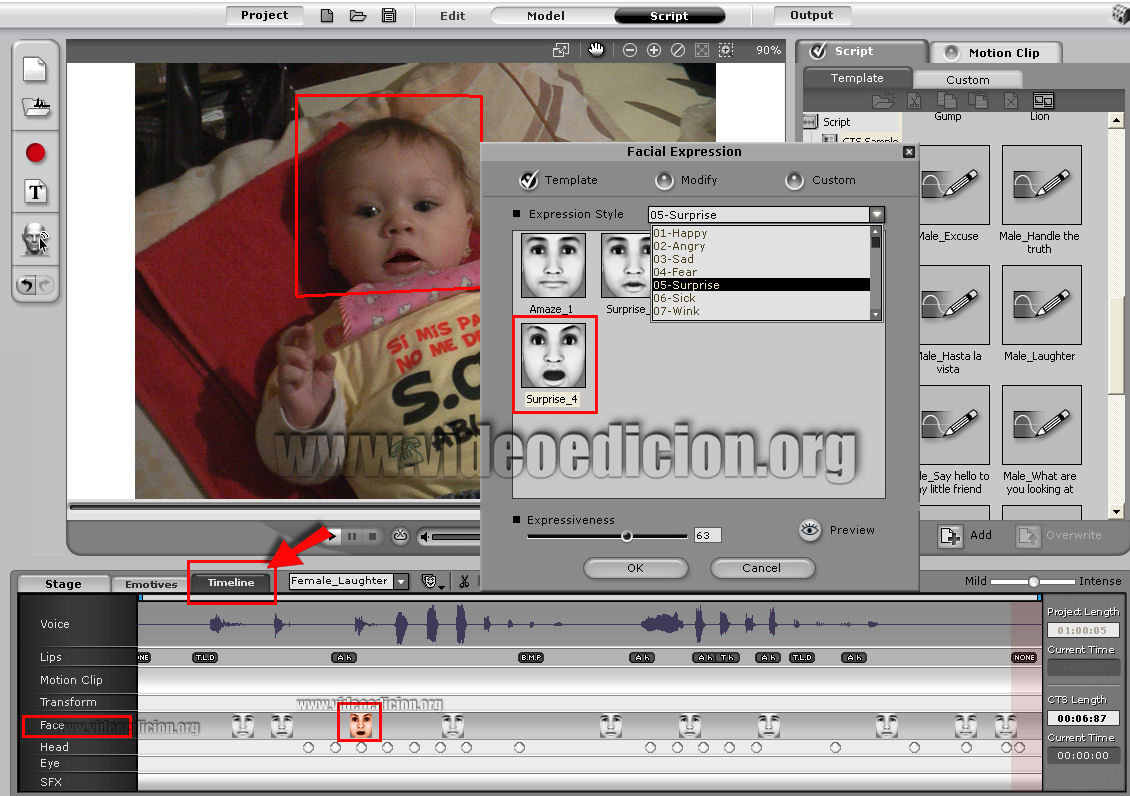Collapse the Expression Style dropdown arrow
The image size is (1130, 796).
point(876,214)
